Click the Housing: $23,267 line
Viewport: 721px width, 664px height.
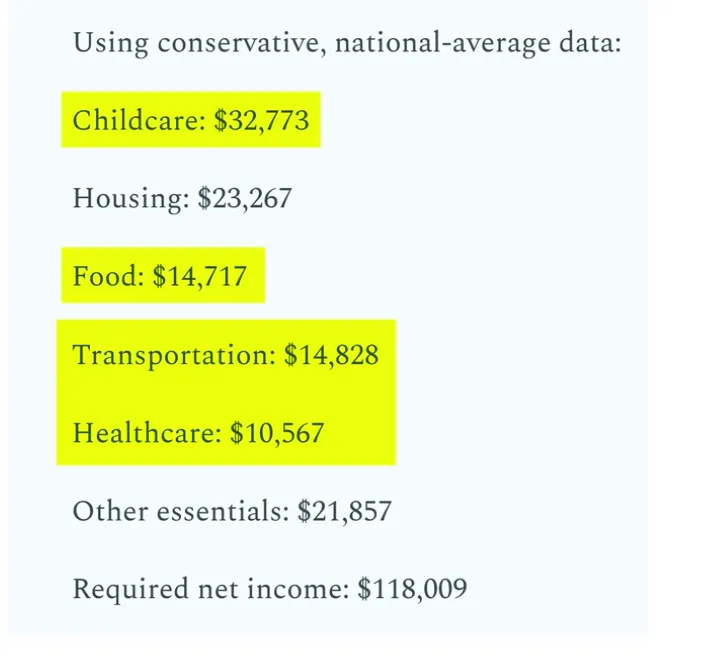pyautogui.click(x=182, y=199)
